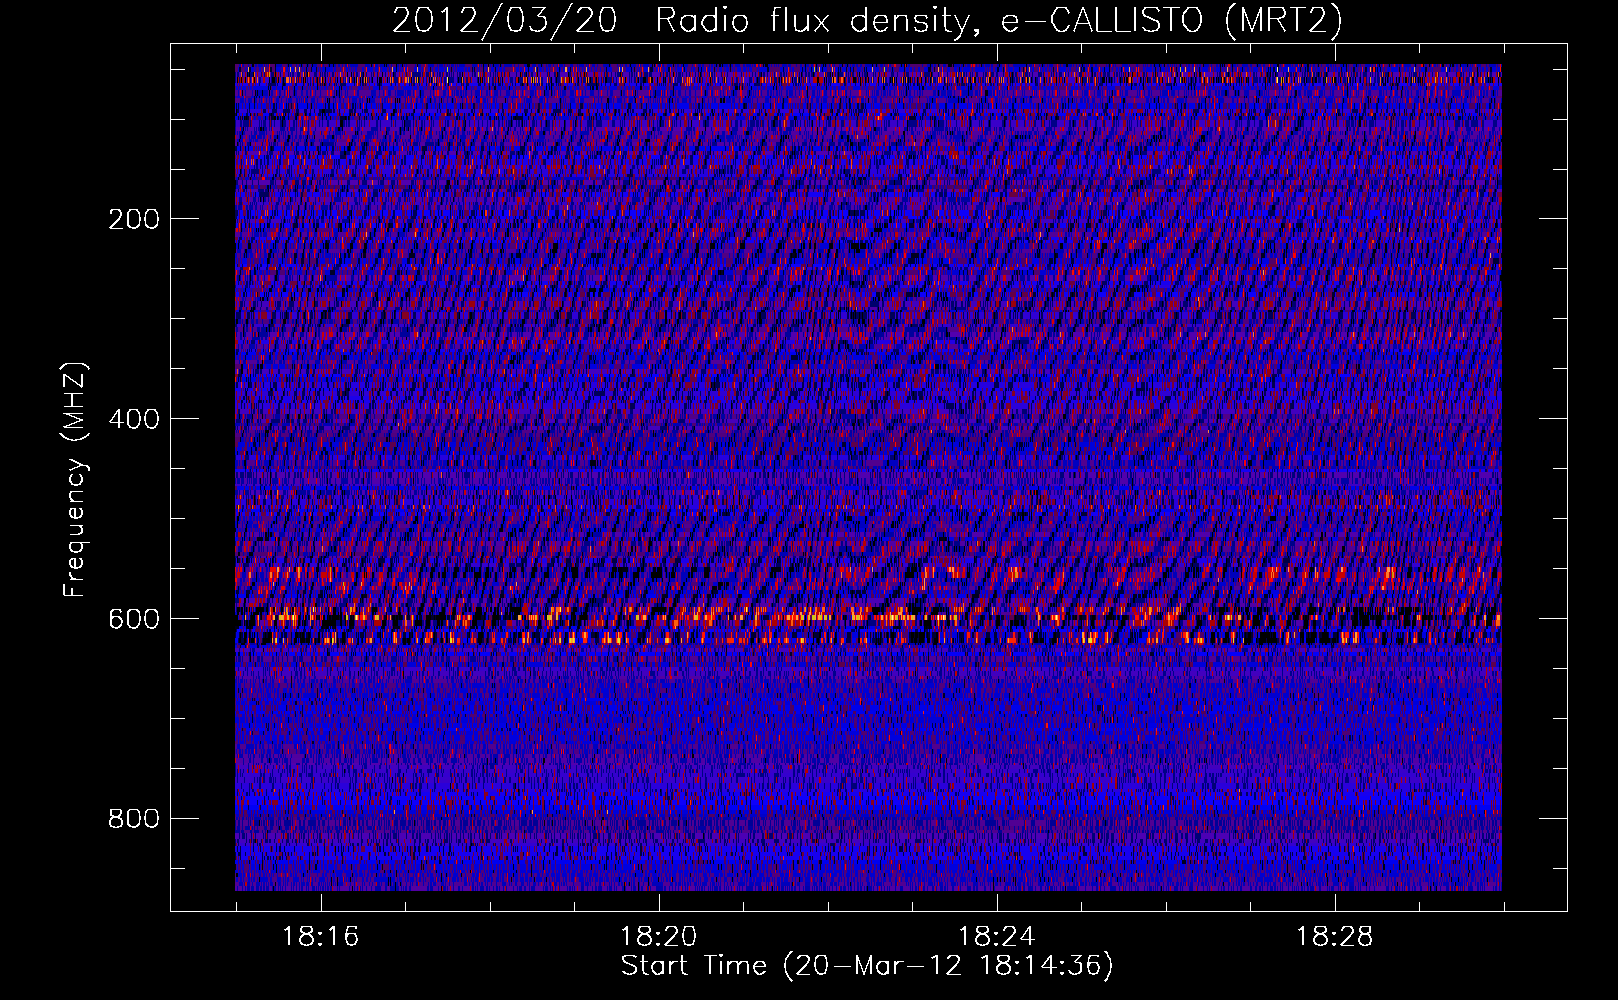
Task: Select the 'Frequency (MHZ)' y-axis label
Action: tap(75, 480)
